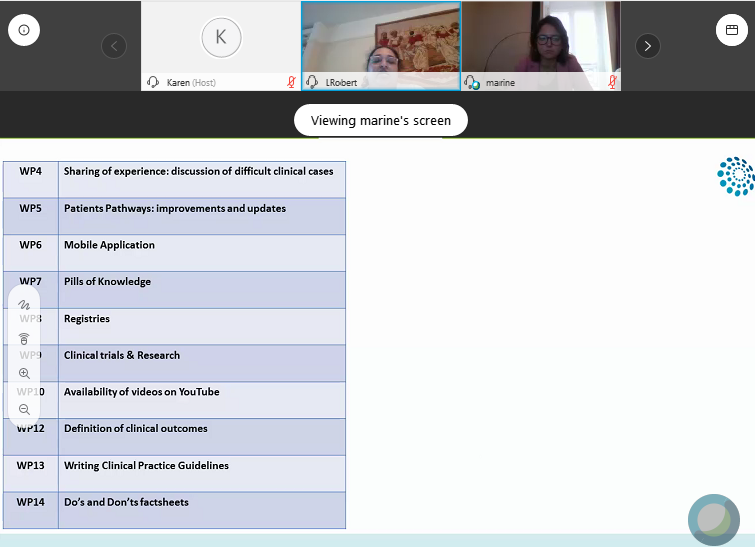
Task: Click the WP5 cell
Action: pos(31,216)
